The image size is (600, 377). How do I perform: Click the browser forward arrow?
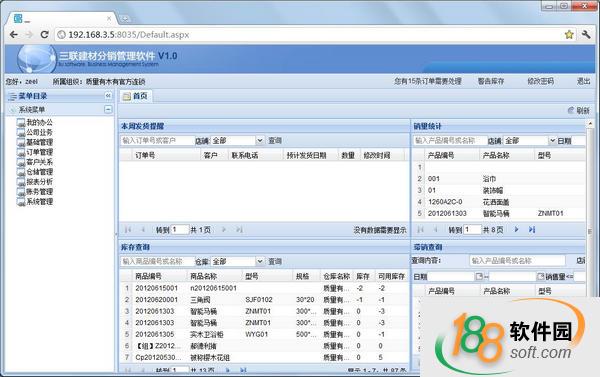point(29,35)
